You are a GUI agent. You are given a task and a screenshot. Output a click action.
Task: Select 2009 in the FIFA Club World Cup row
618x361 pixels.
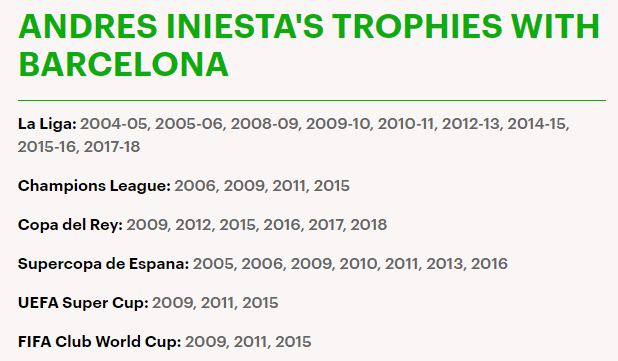[207, 342]
